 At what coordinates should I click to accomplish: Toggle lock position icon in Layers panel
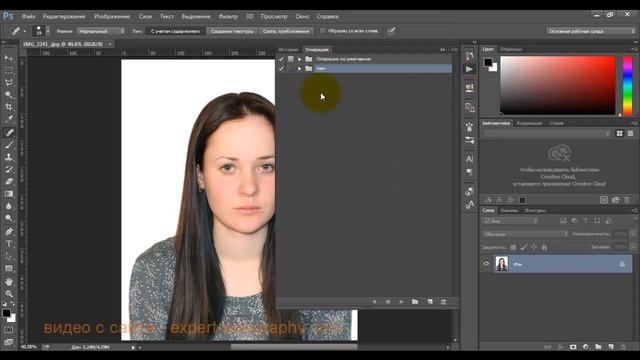point(534,247)
